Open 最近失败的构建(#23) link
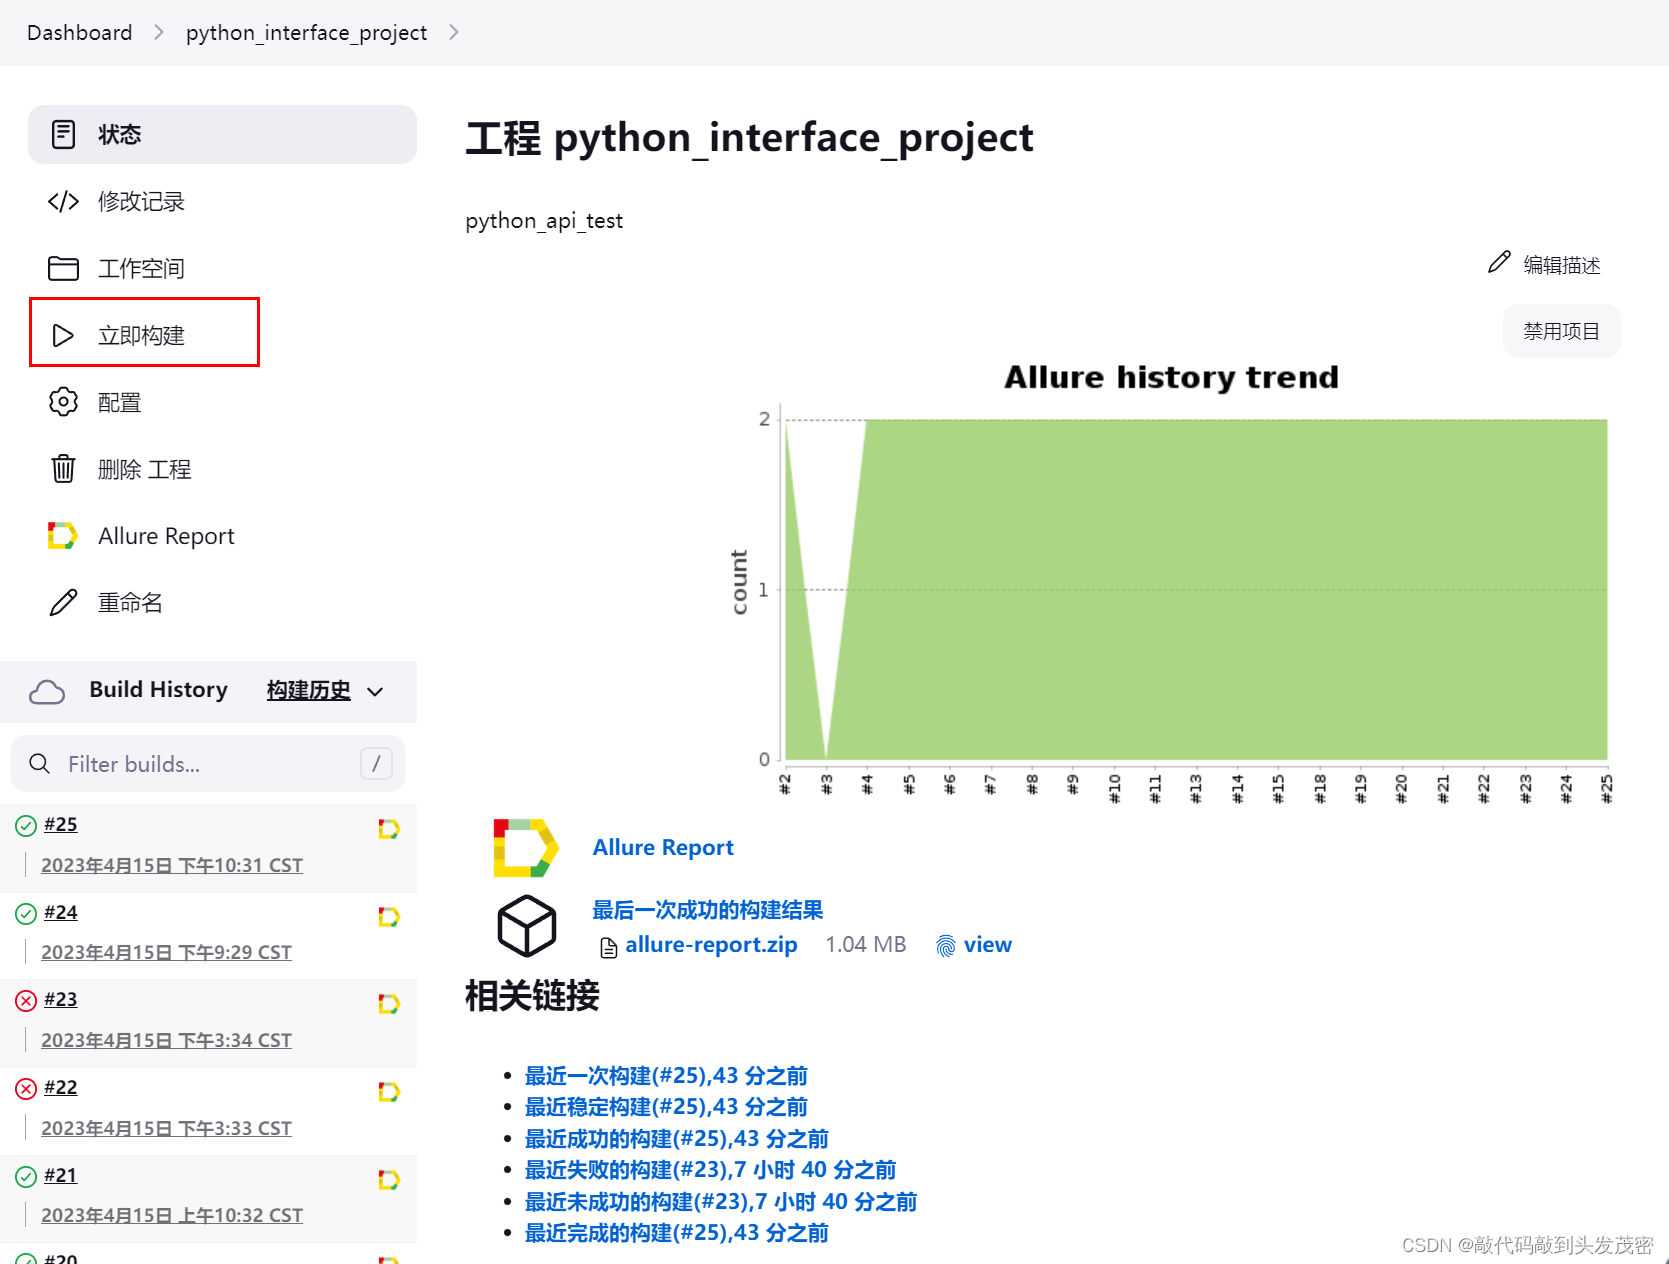This screenshot has width=1669, height=1264. 710,1170
